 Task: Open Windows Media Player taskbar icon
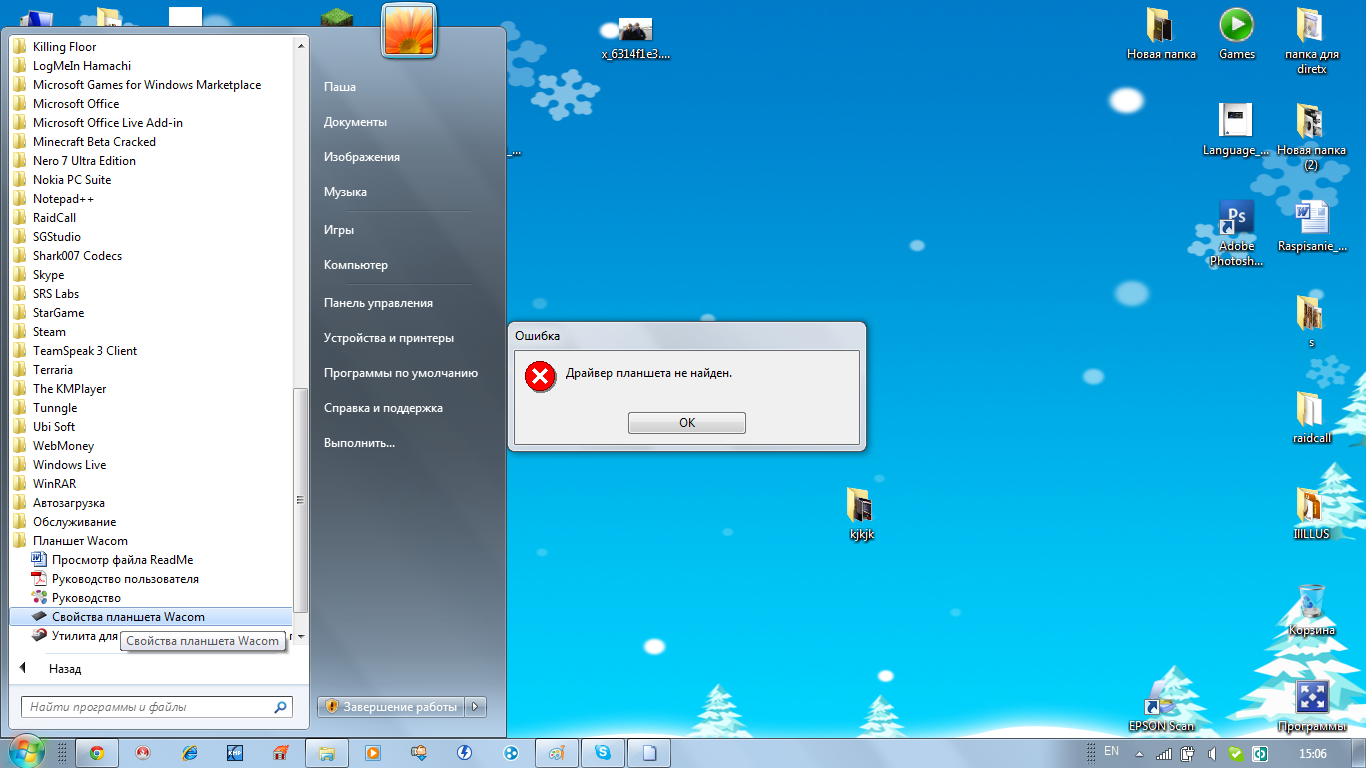point(372,753)
